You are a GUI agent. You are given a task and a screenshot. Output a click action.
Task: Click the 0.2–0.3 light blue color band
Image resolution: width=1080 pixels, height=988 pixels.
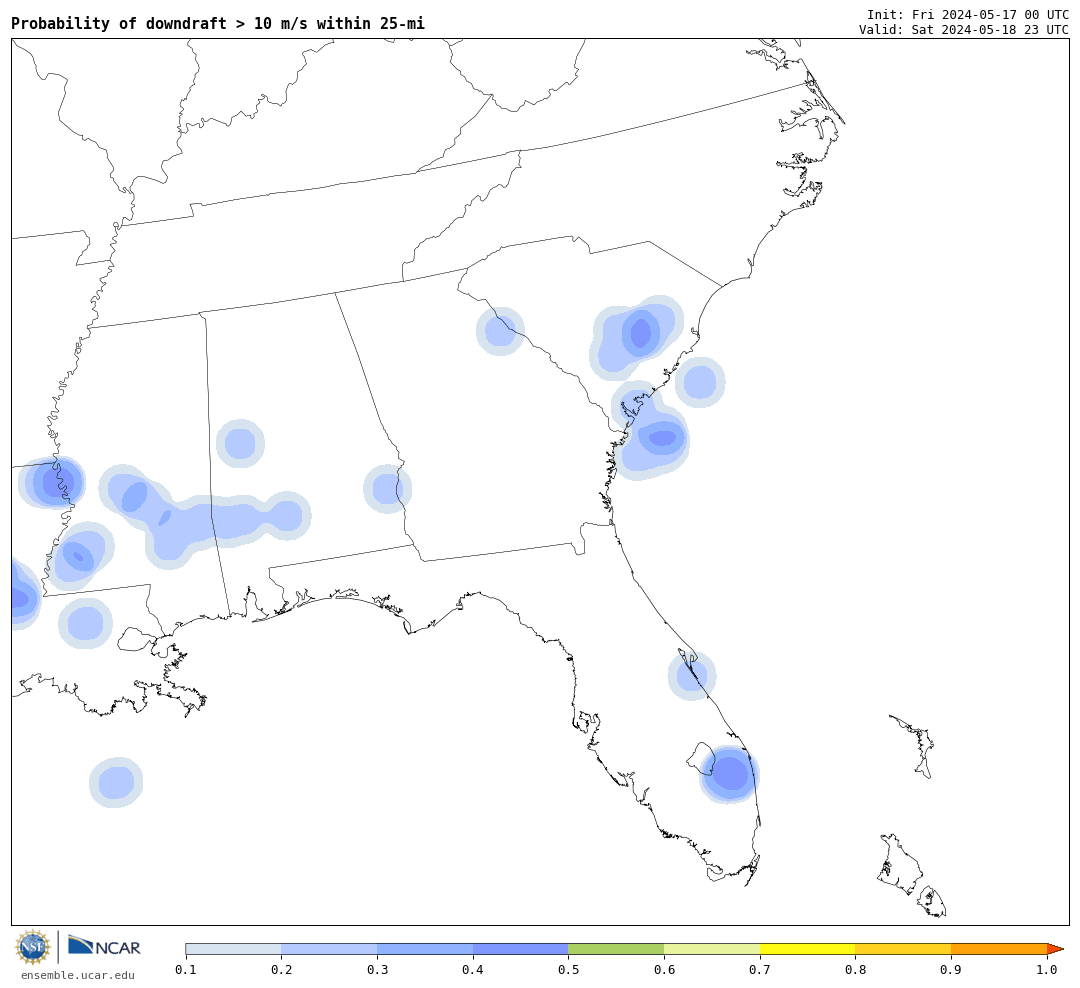pos(329,949)
